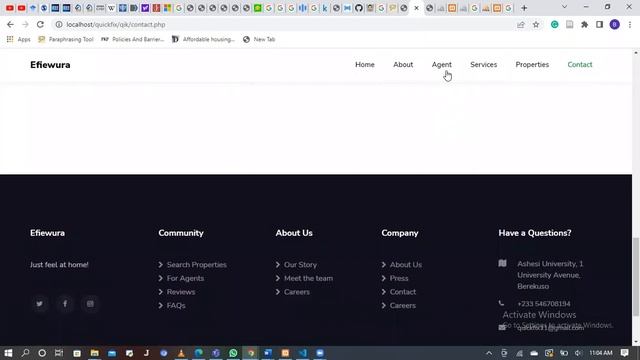Image resolution: width=640 pixels, height=360 pixels.
Task: Go back with the browser back arrow
Action: tap(10, 24)
